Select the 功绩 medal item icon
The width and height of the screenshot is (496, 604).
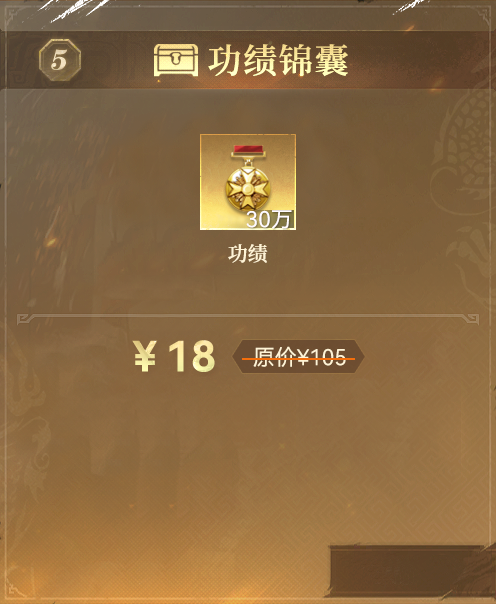[x=248, y=182]
